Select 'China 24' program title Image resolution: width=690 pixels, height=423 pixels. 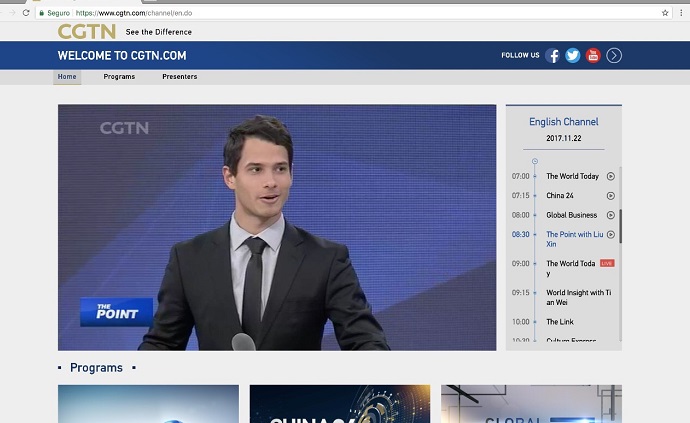click(x=560, y=195)
